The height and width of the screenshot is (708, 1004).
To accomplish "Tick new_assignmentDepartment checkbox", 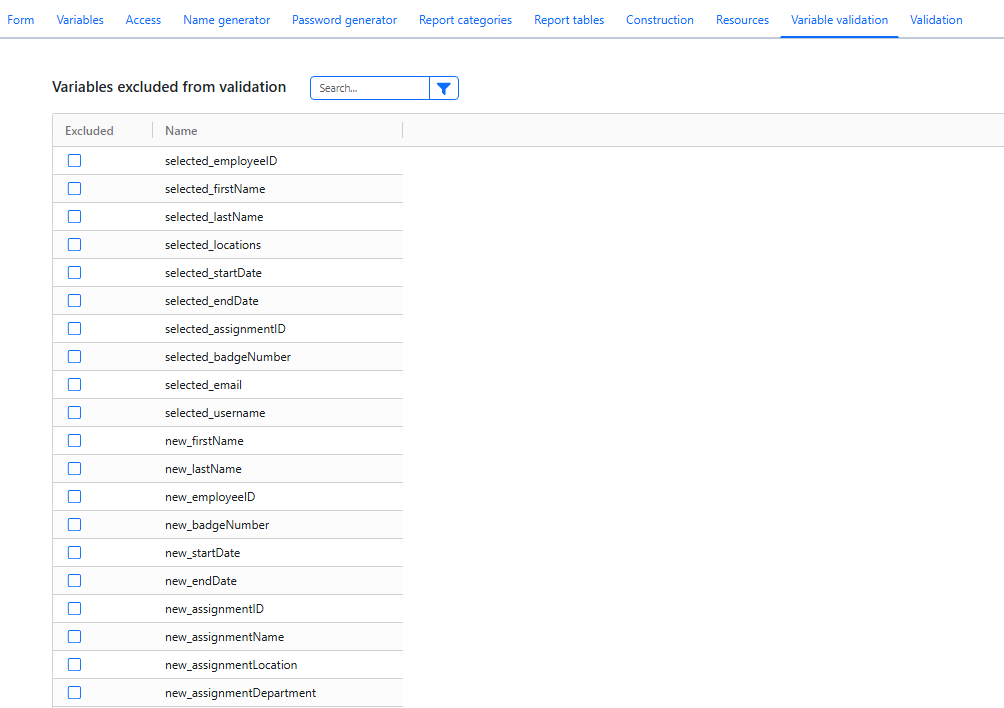I will 74,693.
